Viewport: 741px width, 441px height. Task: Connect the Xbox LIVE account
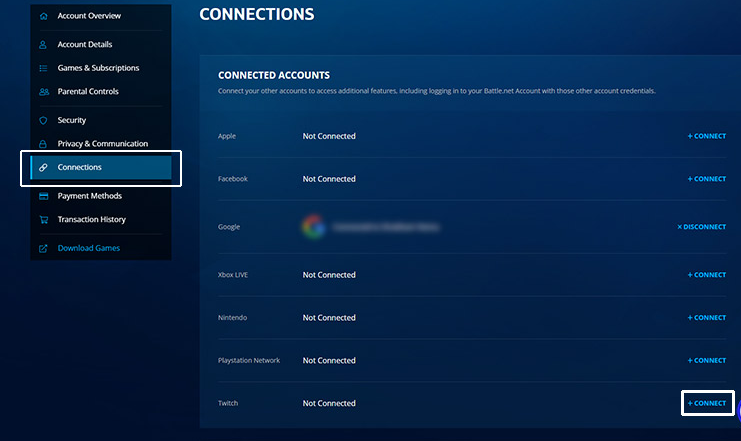point(707,275)
